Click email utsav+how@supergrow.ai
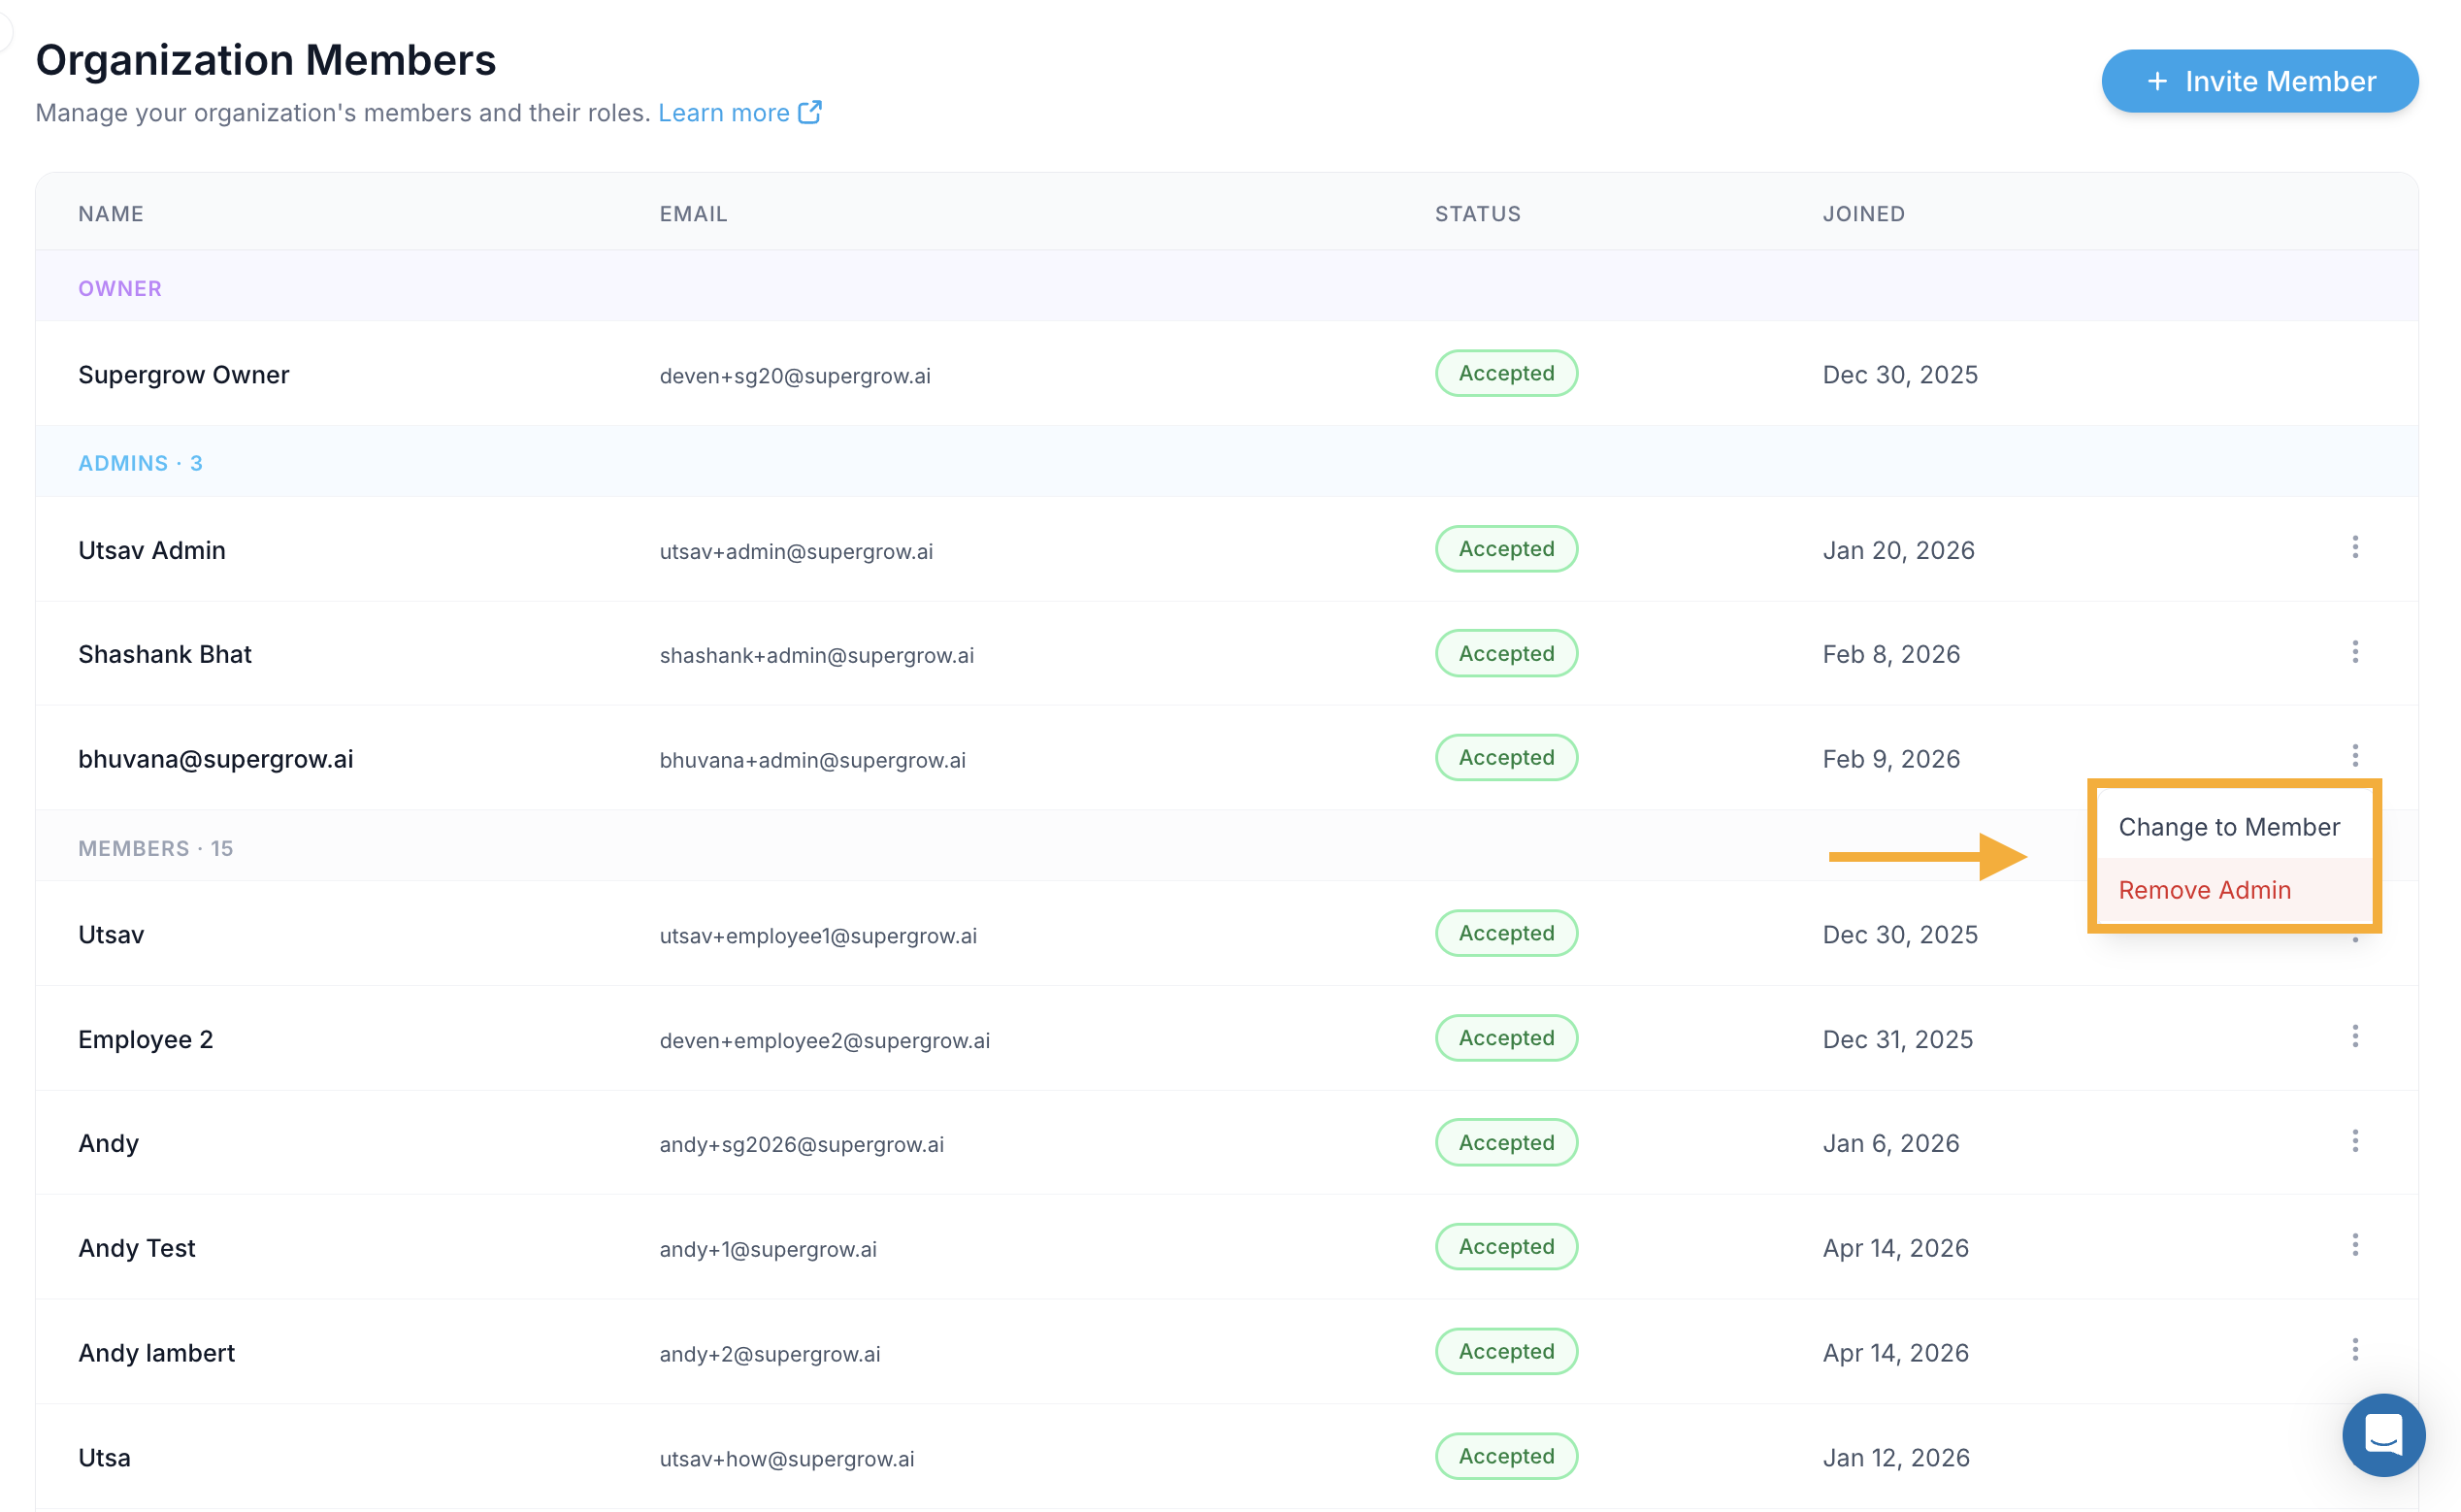 (x=787, y=1459)
